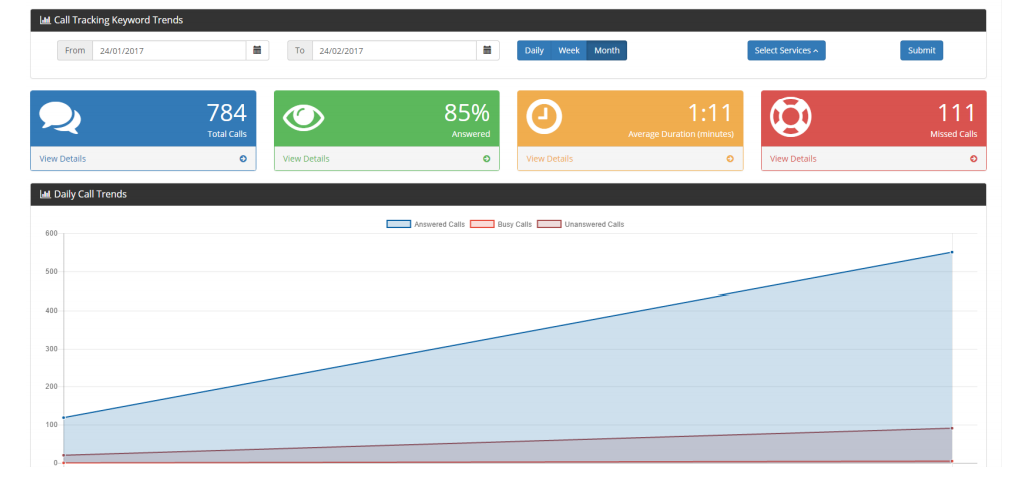Viewport: 1031px width, 487px height.
Task: Switch the period toggle to Daily
Action: (x=534, y=51)
